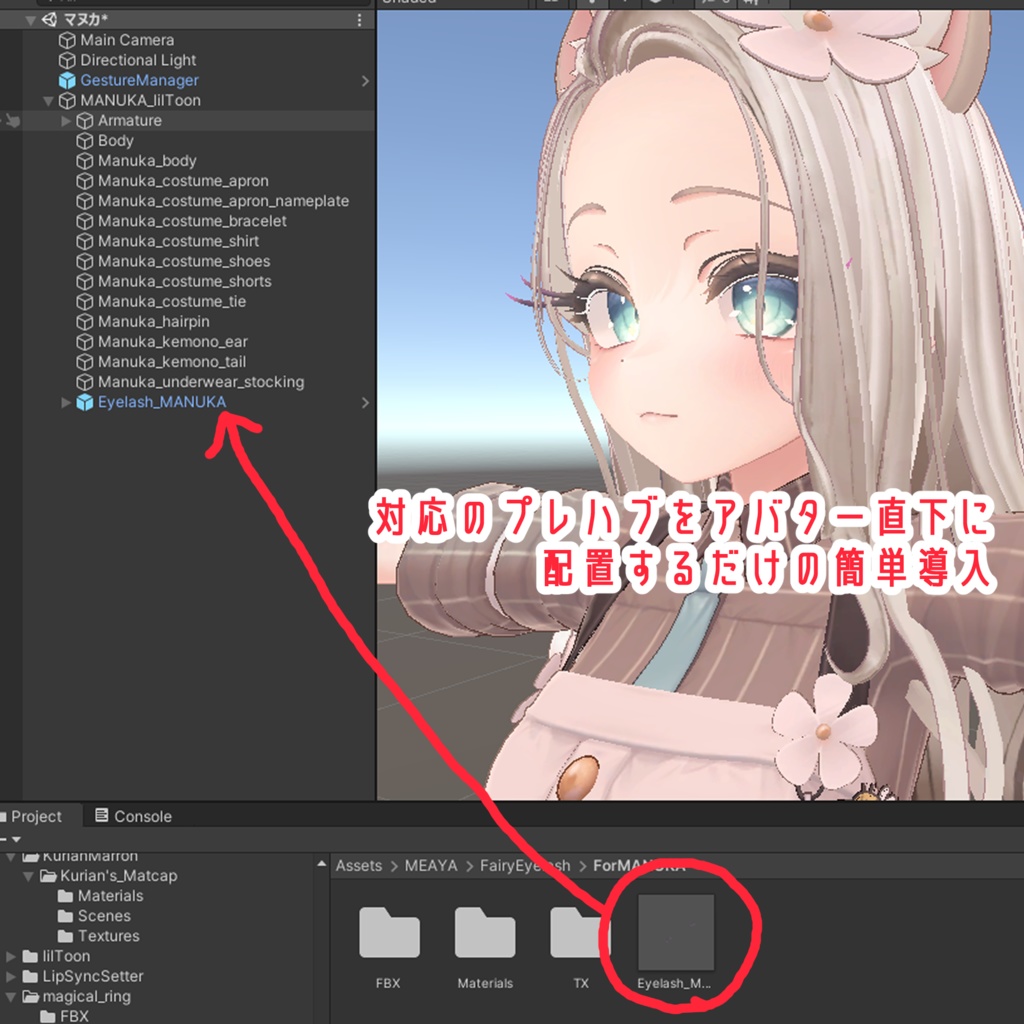Go to Assets in the breadcrumb path
The width and height of the screenshot is (1024, 1024).
(x=359, y=866)
